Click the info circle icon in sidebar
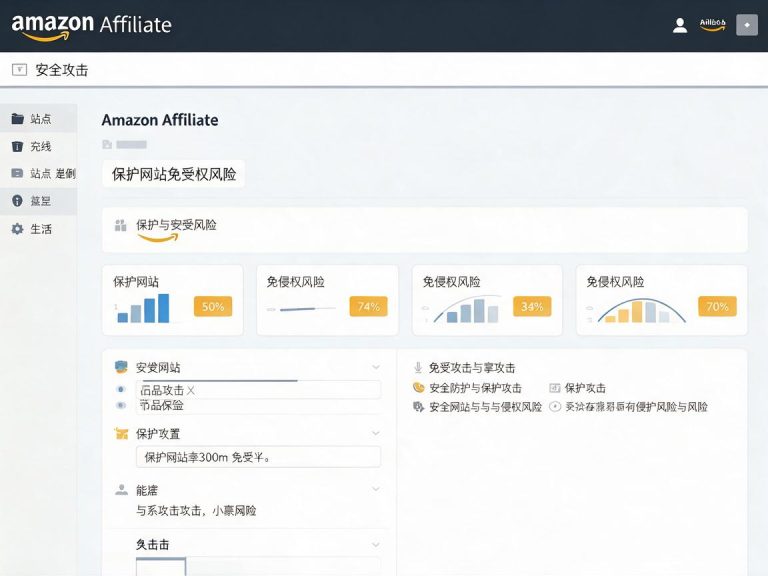Viewport: 768px width, 576px height. click(17, 200)
